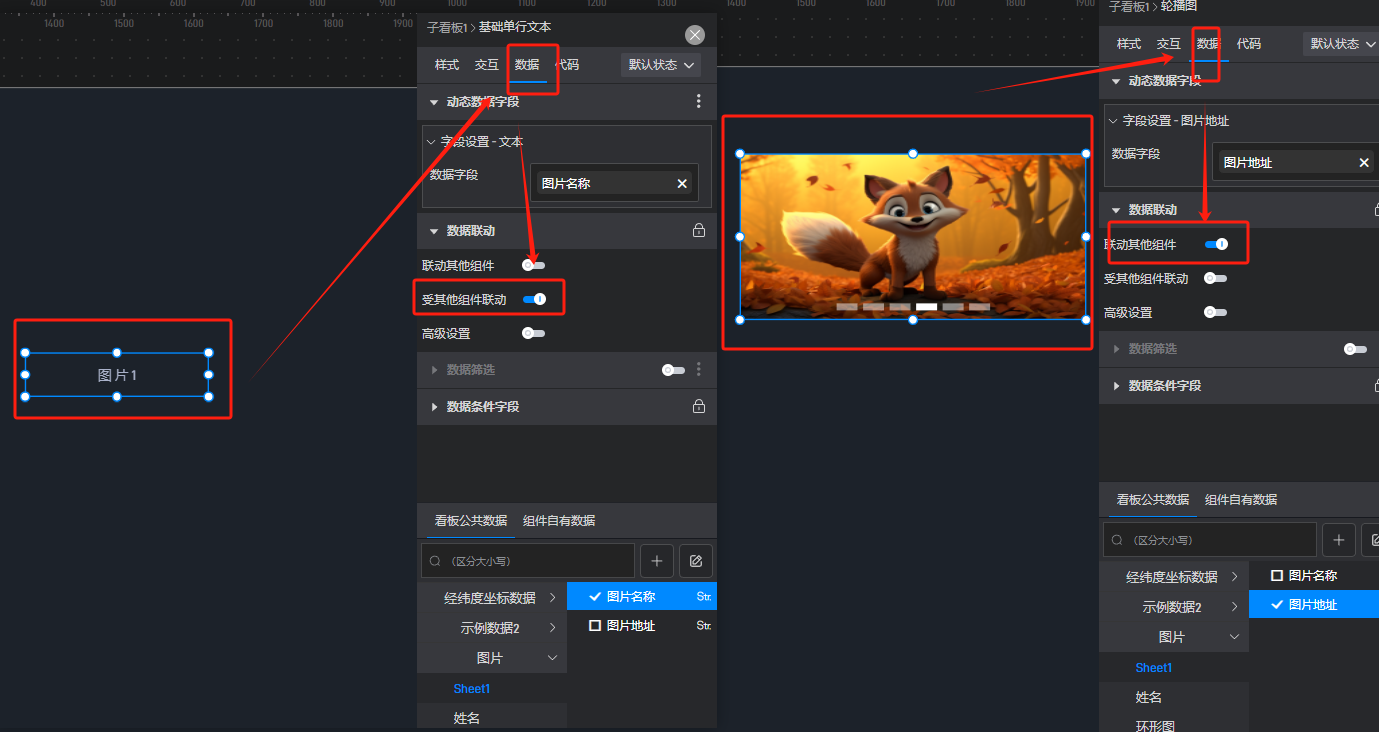This screenshot has width=1379, height=732.
Task: Collapse 字段设置 - 图片地址 group
Action: coord(1113,121)
